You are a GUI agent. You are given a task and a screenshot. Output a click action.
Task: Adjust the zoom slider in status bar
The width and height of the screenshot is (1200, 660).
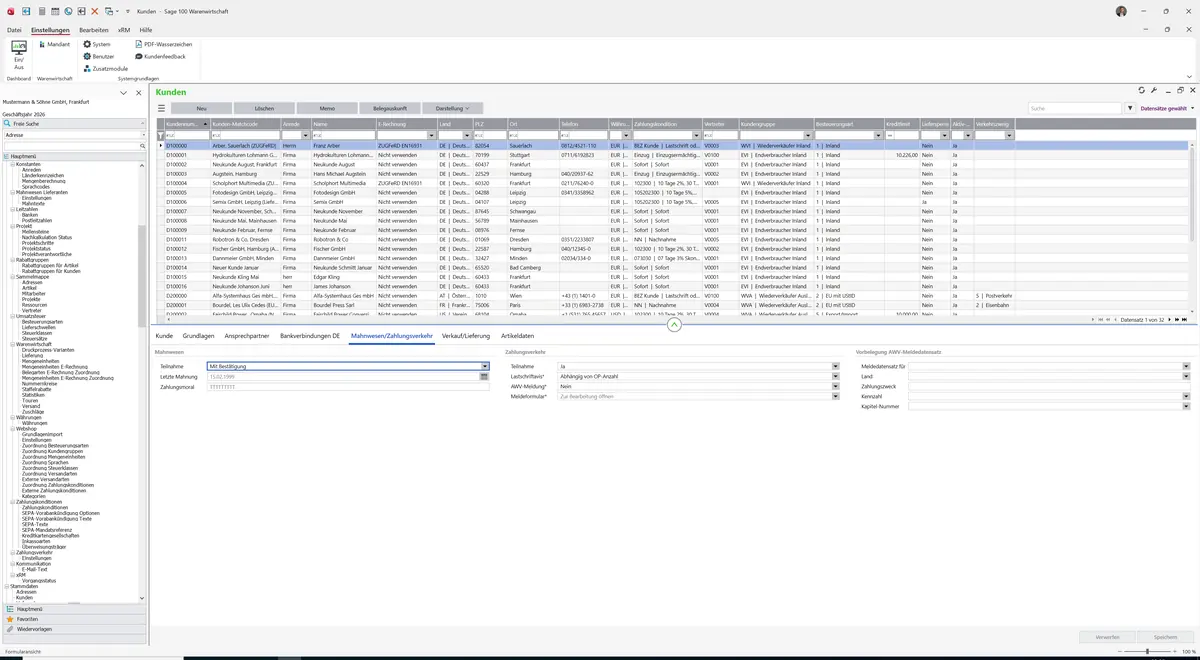point(1148,651)
